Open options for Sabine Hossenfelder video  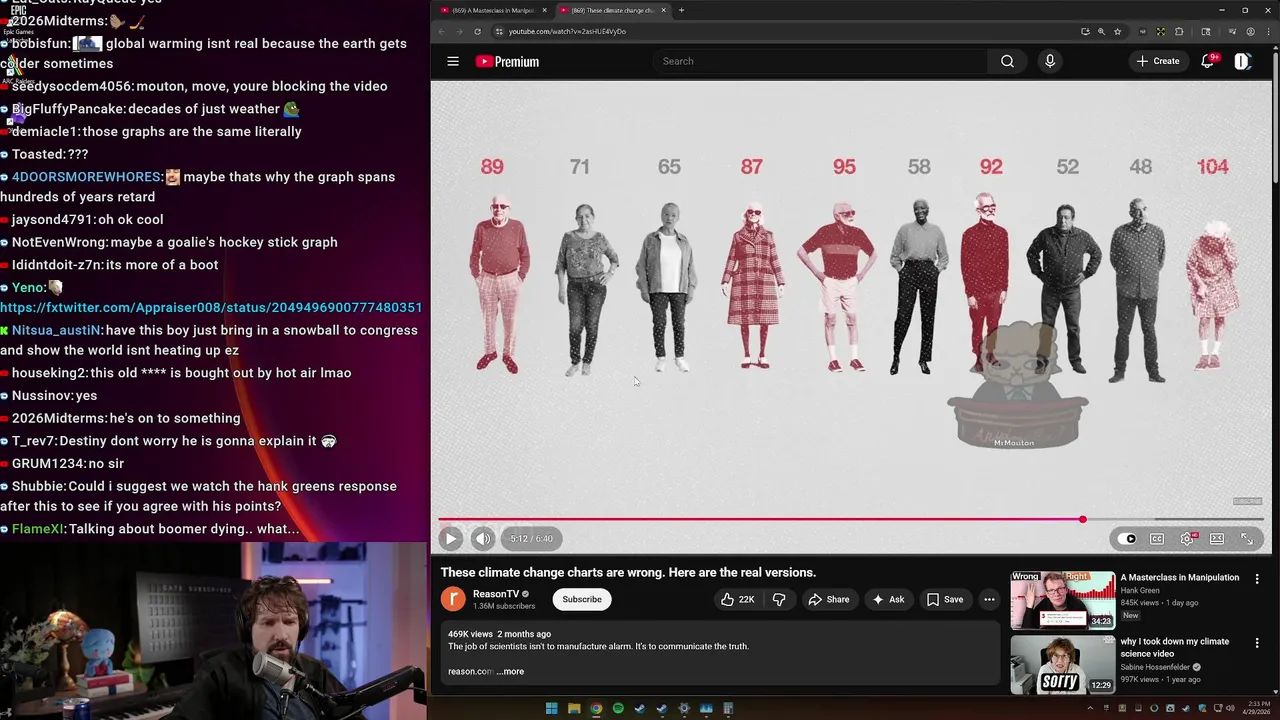(1257, 642)
